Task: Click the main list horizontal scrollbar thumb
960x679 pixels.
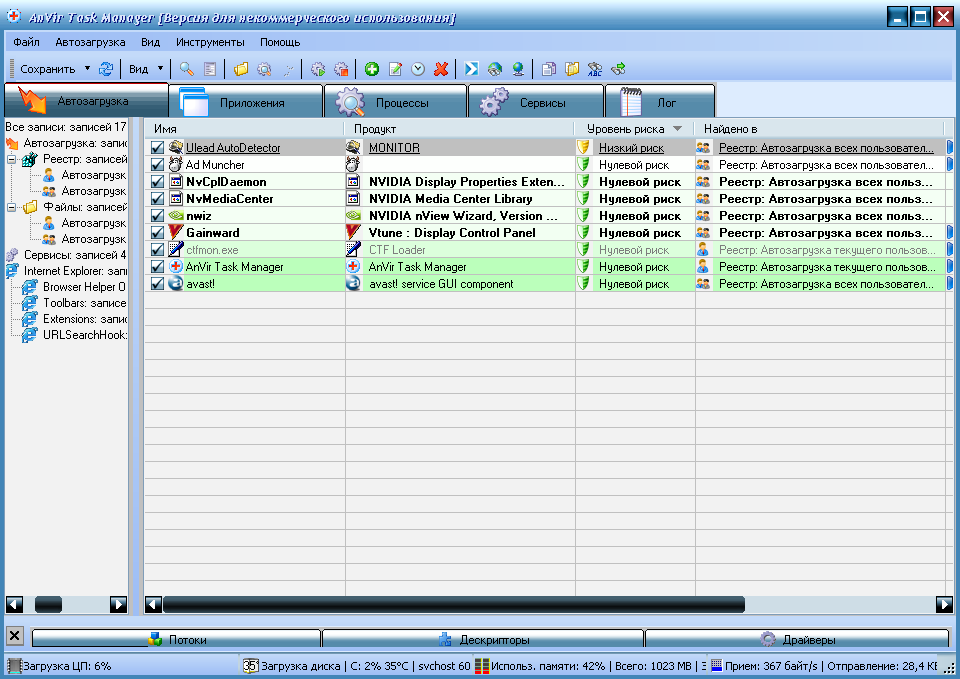Action: (x=454, y=605)
